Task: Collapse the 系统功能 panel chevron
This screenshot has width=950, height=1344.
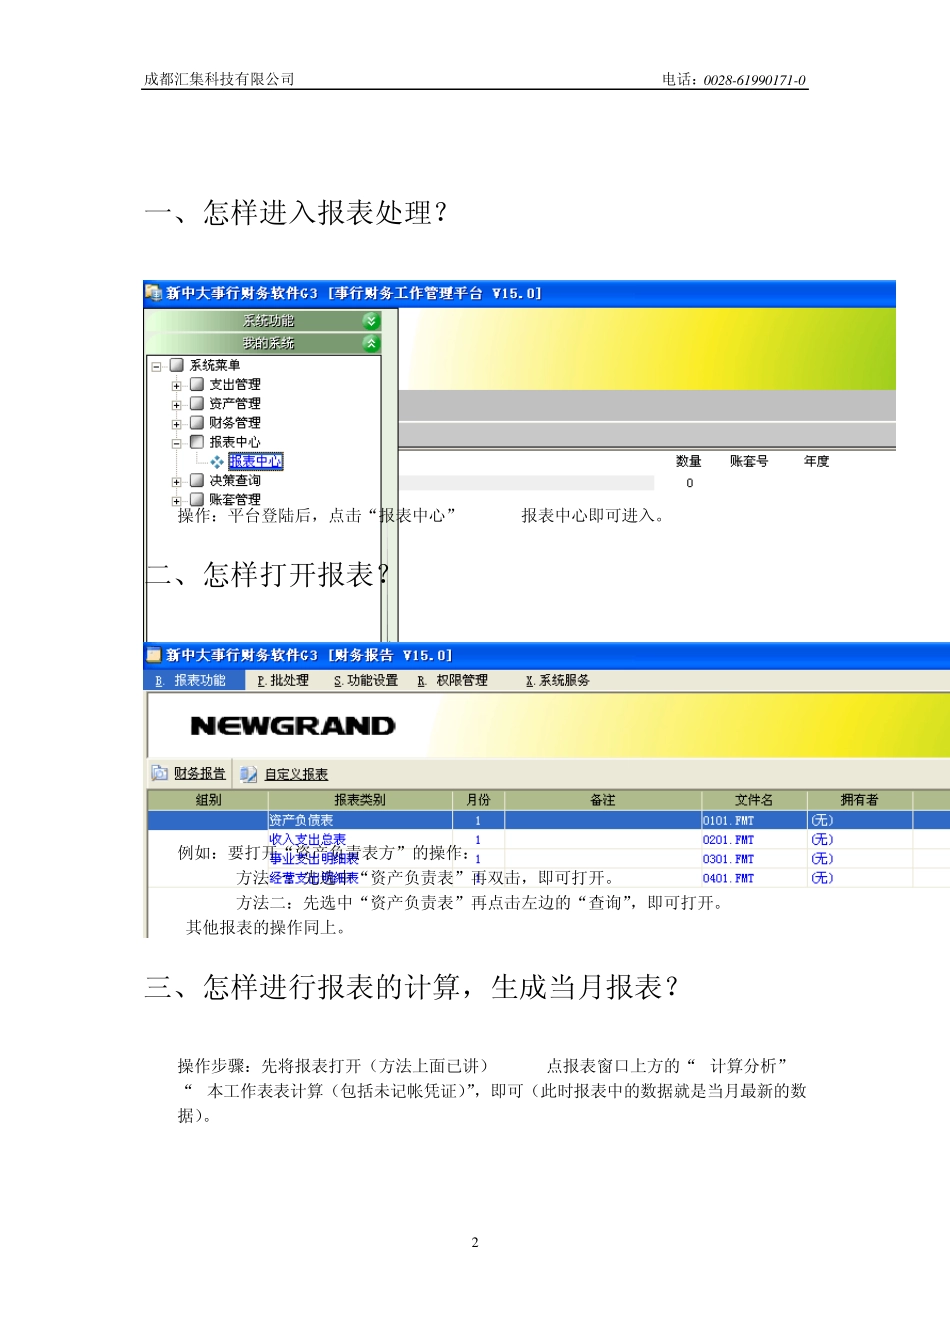Action: (x=371, y=321)
